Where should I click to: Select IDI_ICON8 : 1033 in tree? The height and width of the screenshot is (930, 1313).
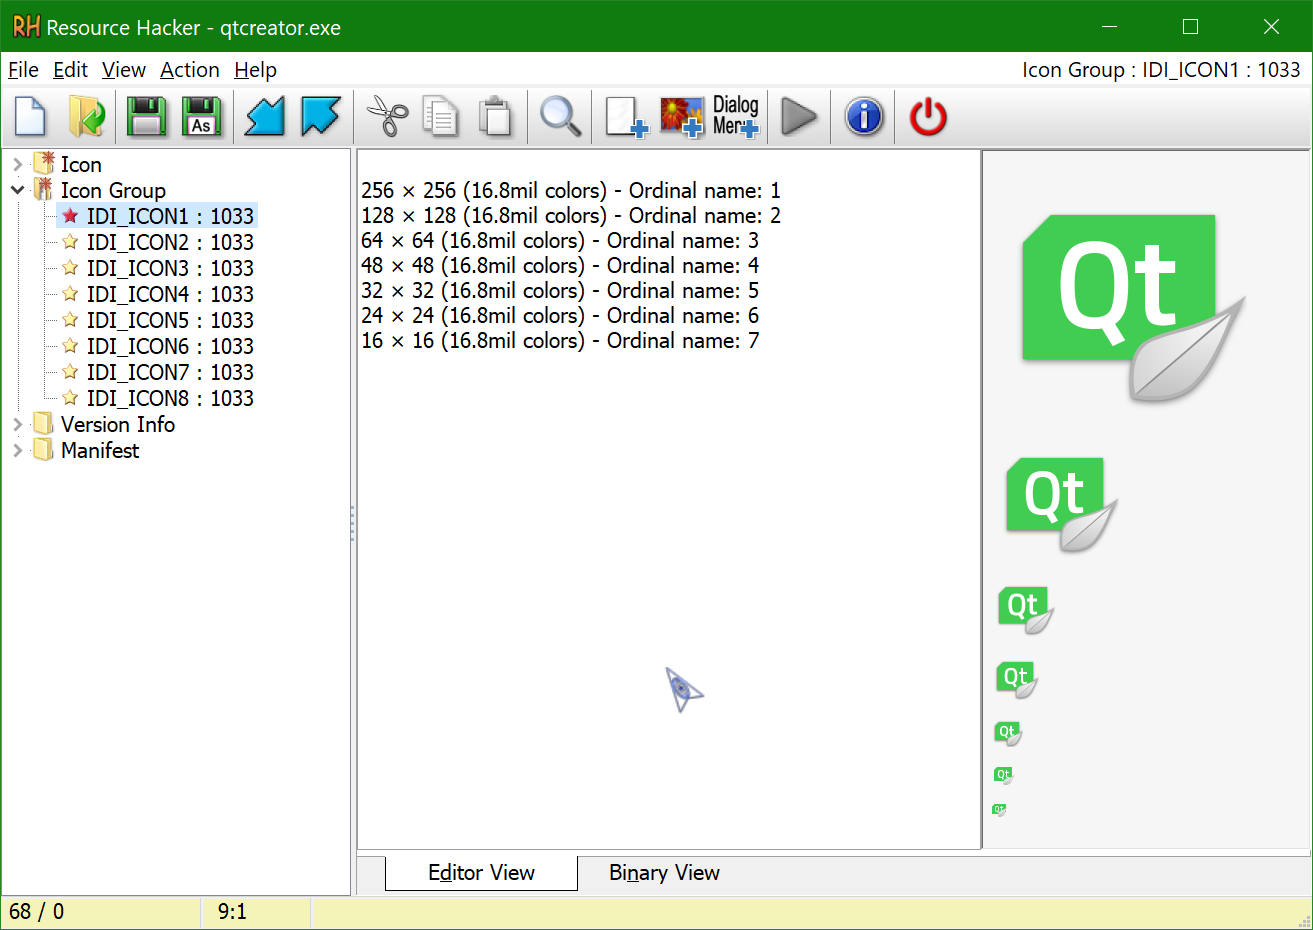pos(170,398)
